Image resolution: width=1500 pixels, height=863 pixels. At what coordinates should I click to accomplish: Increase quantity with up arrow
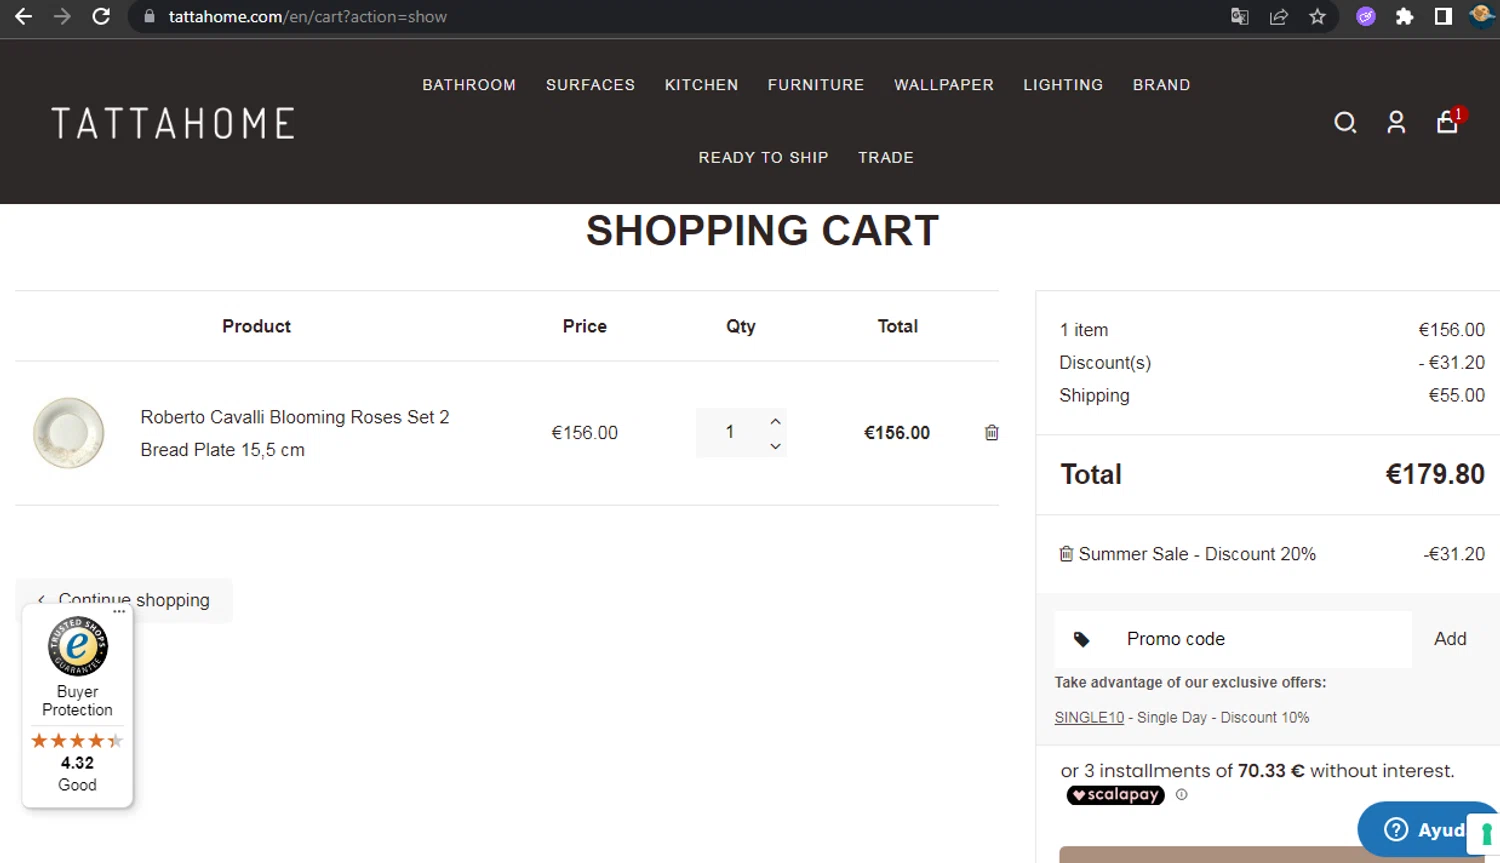point(775,421)
